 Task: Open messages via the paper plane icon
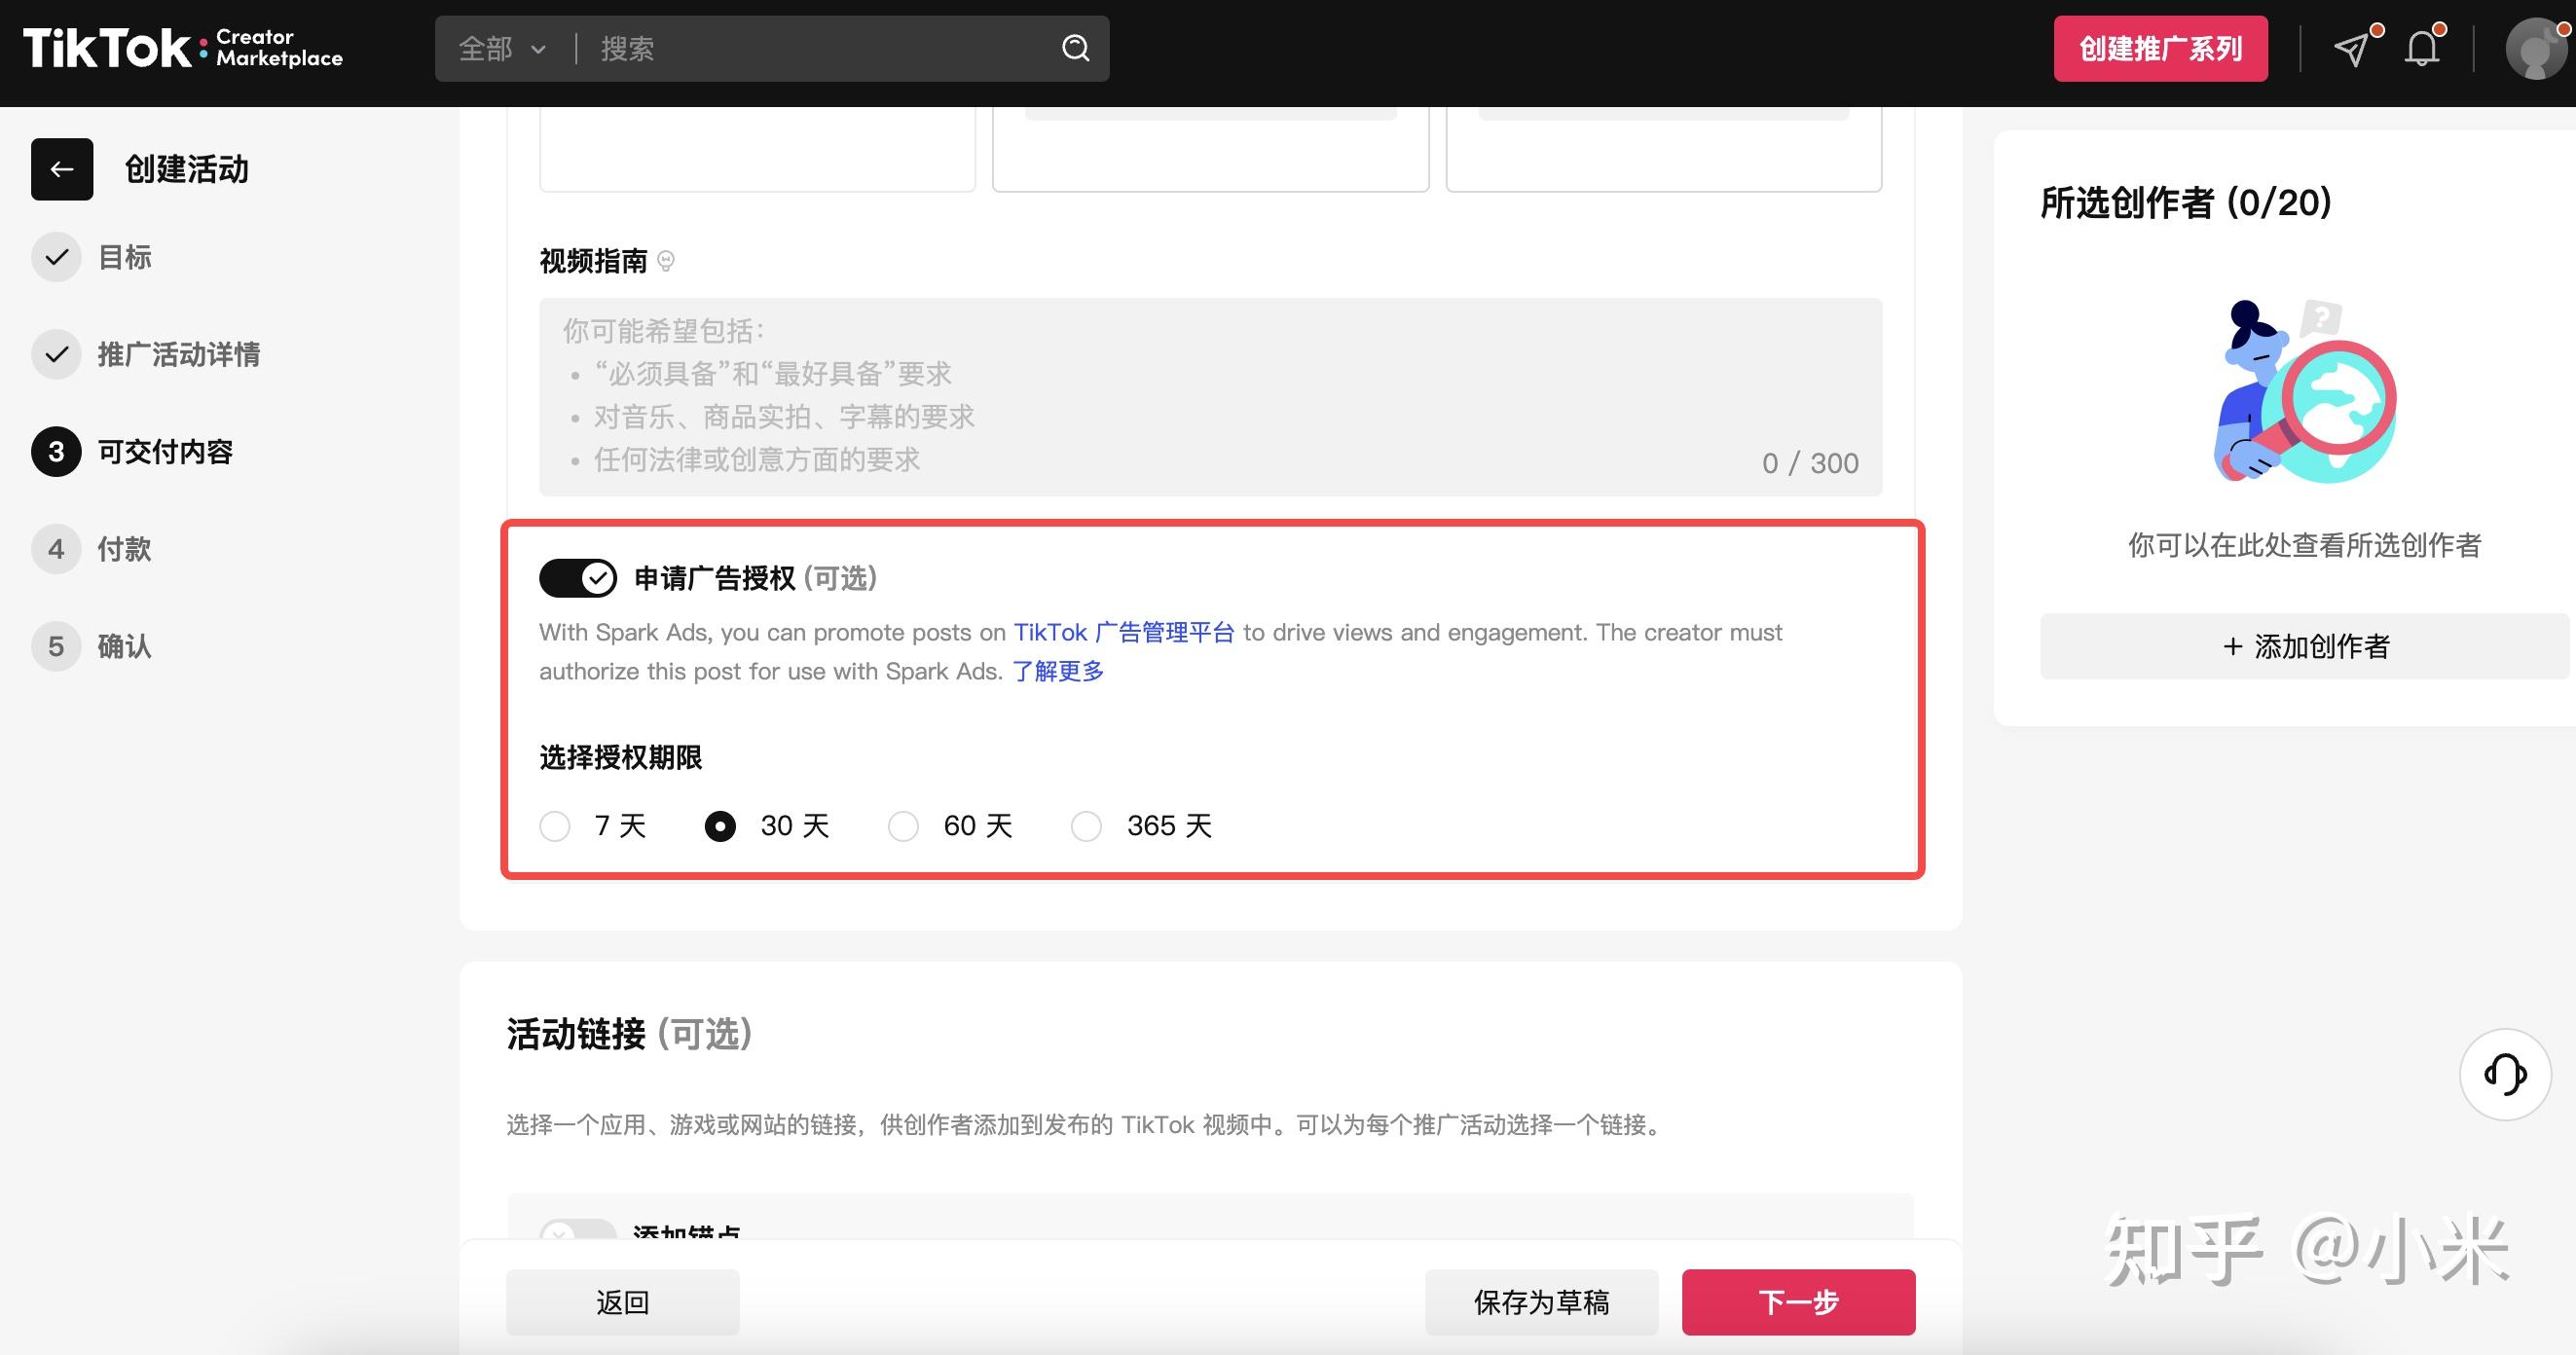click(x=2352, y=47)
